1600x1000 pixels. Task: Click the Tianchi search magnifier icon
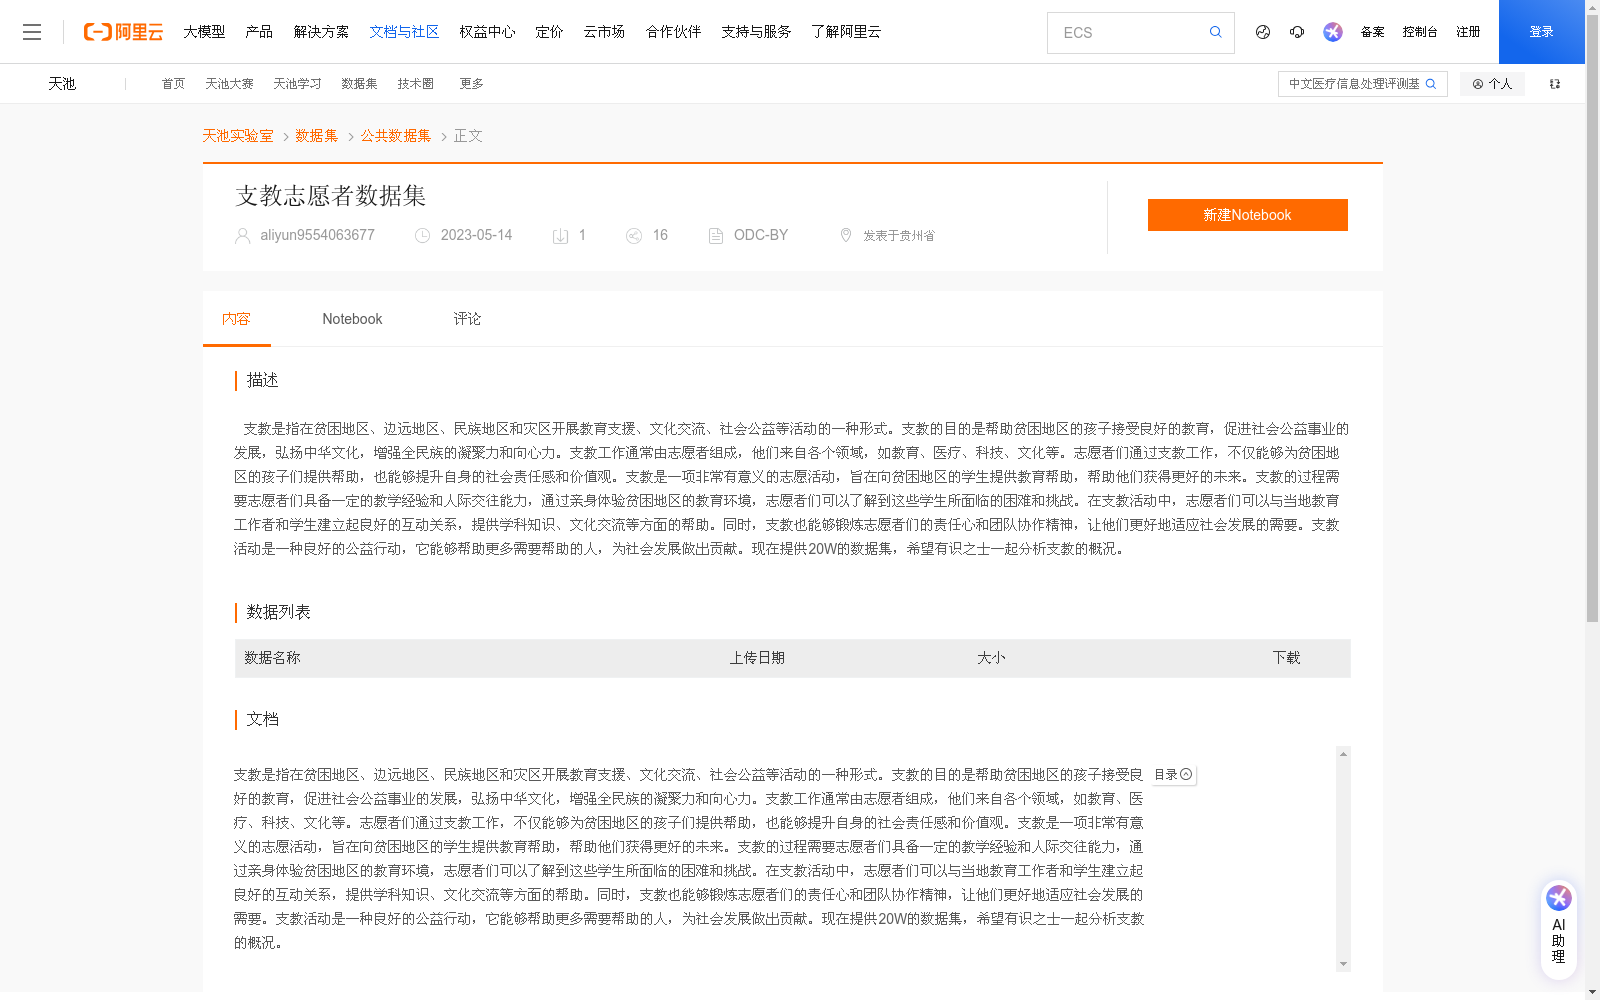click(x=1431, y=84)
